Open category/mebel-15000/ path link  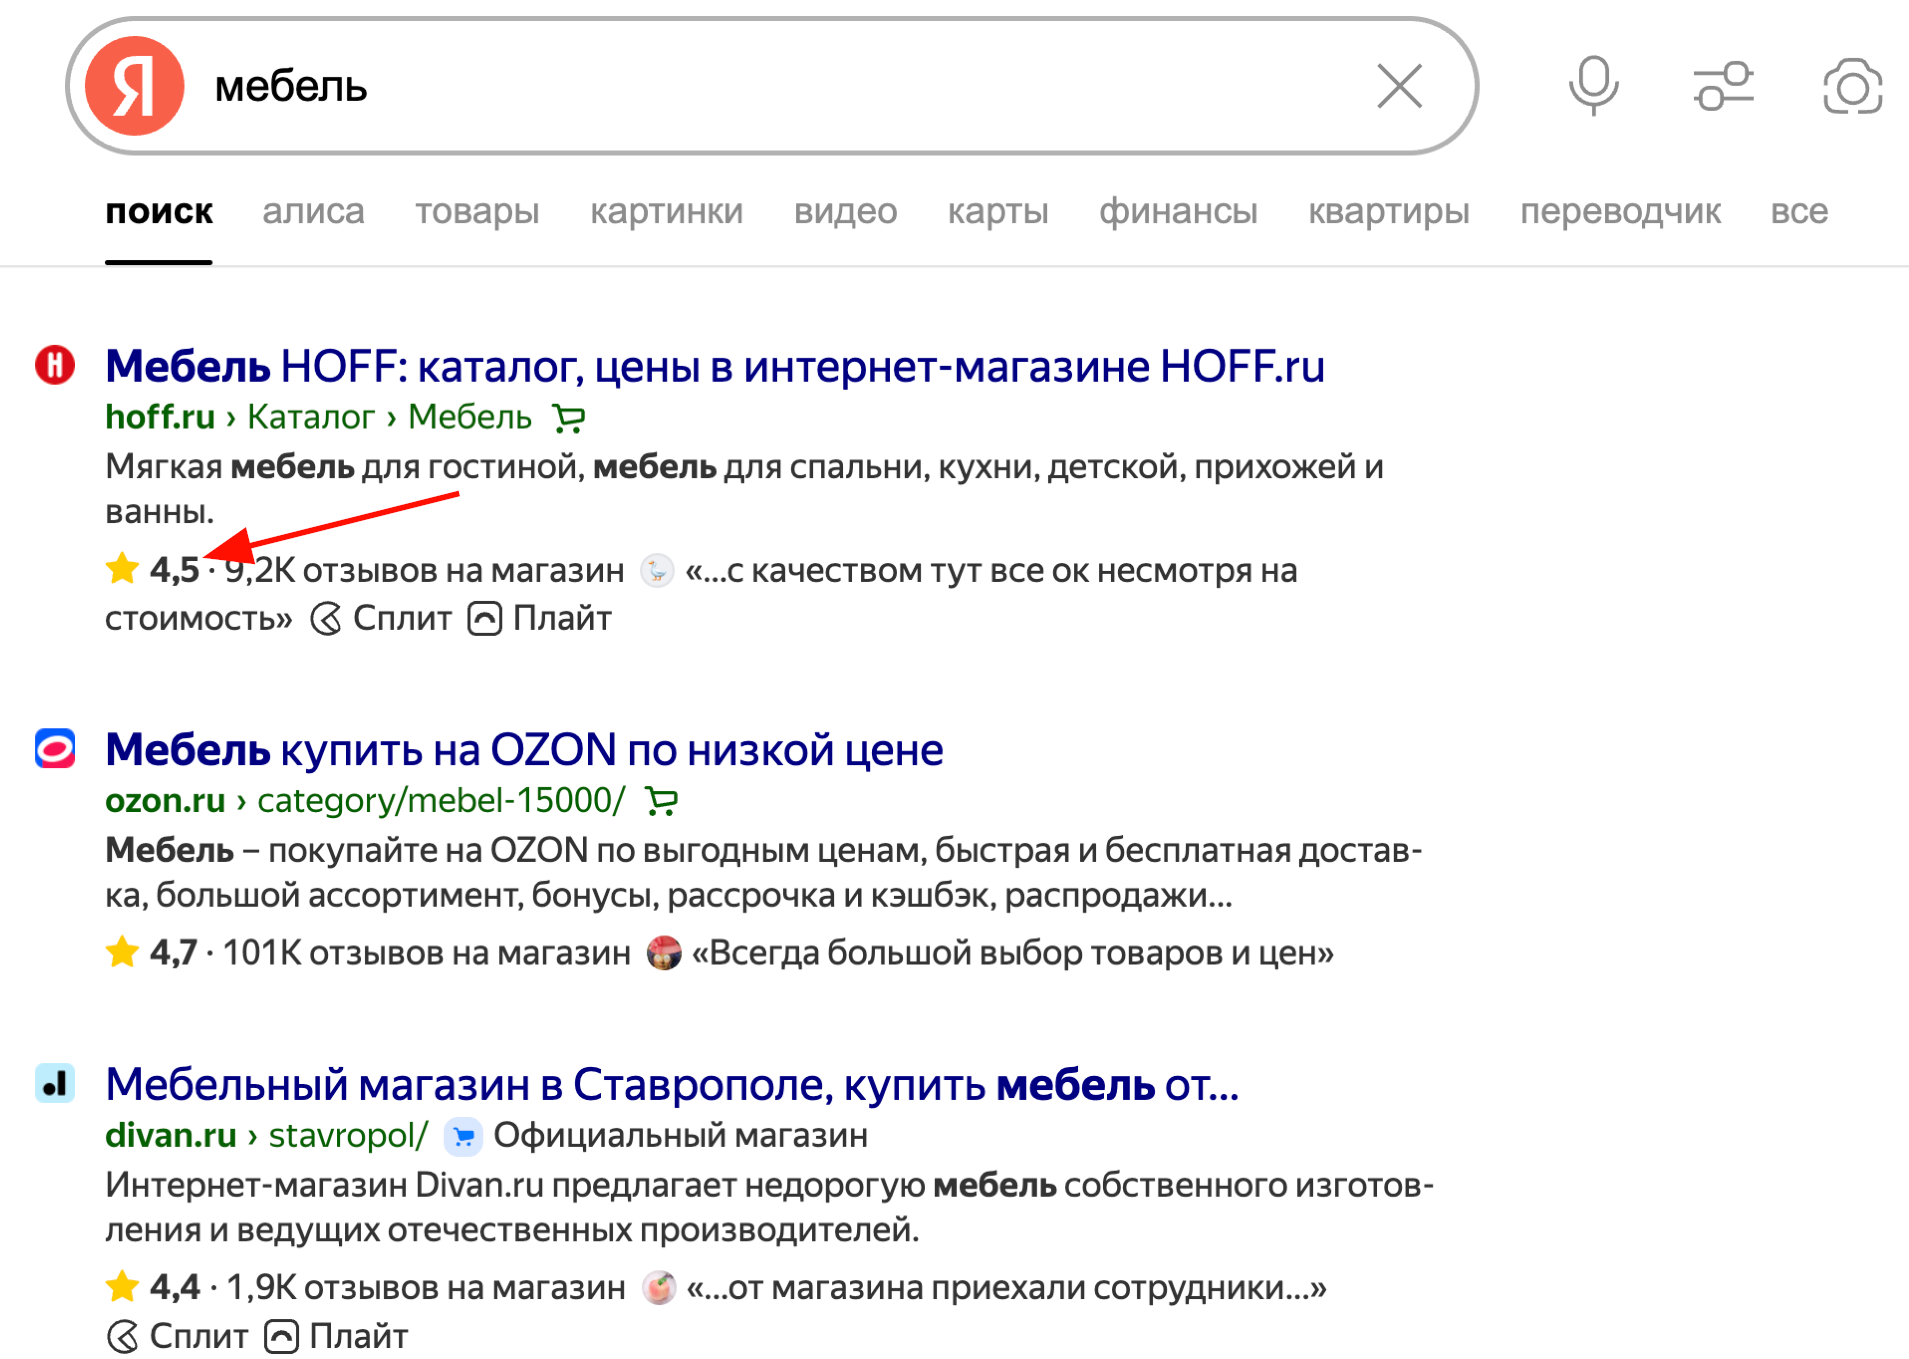point(441,800)
